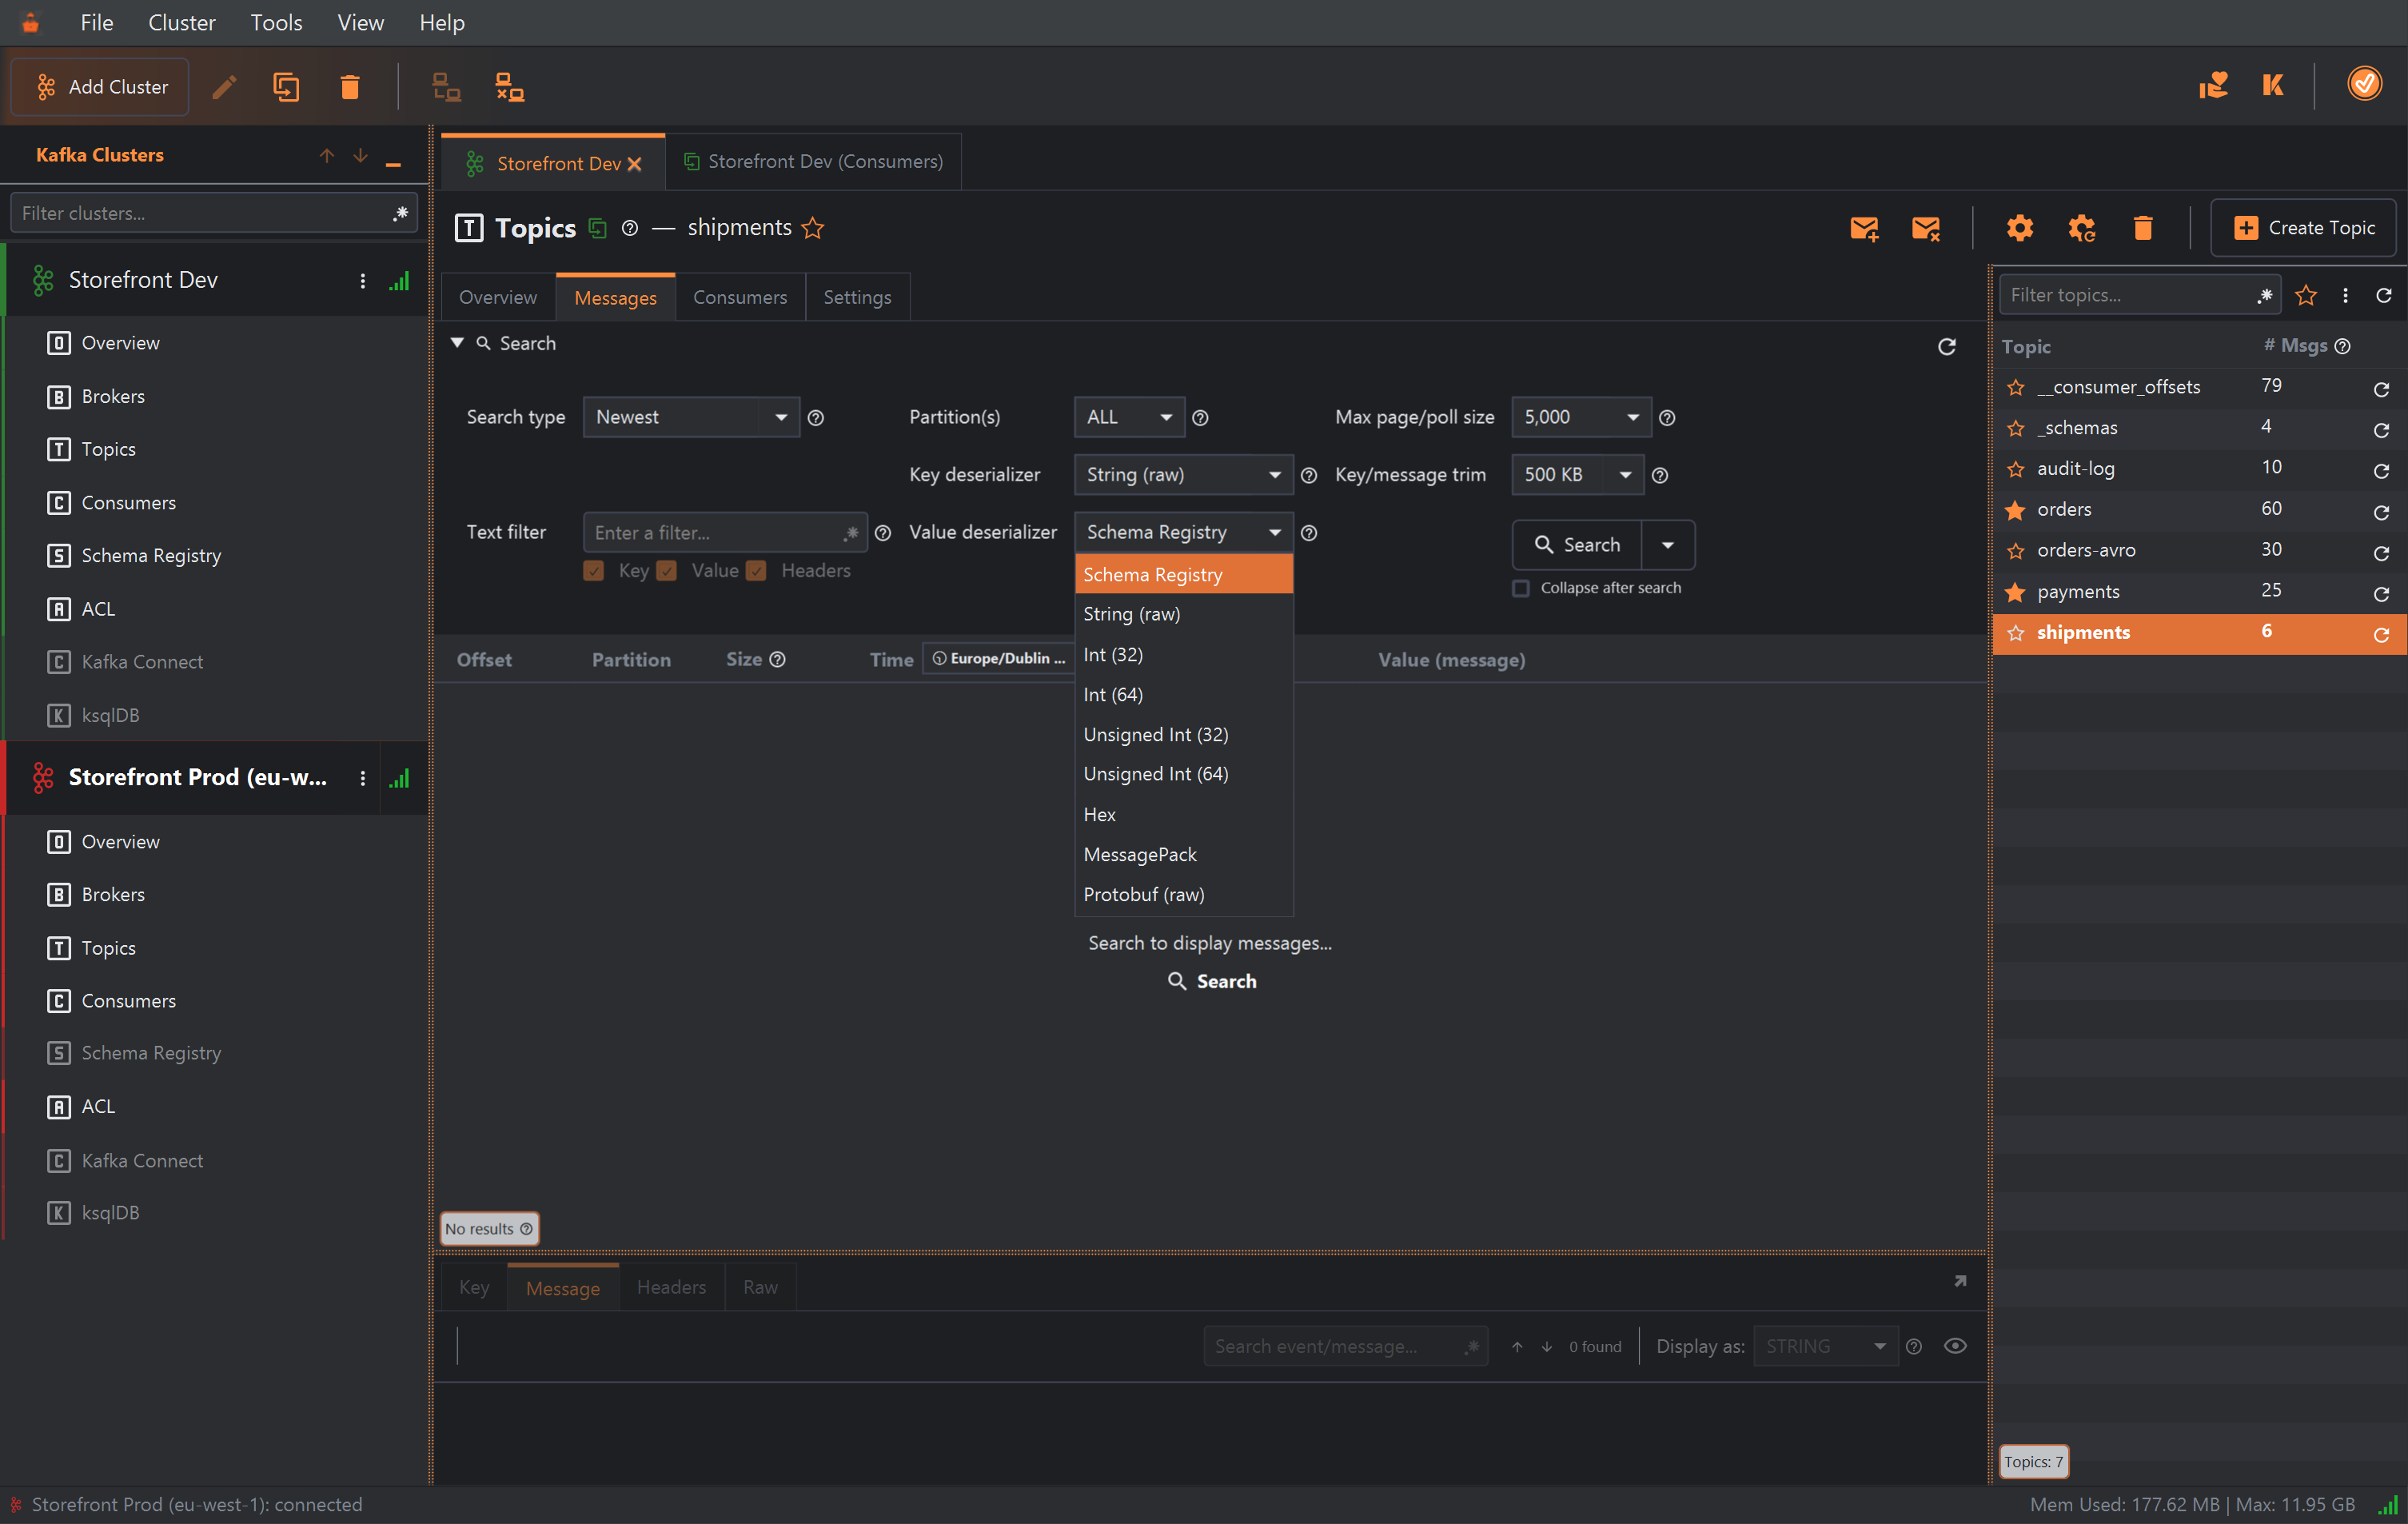Click the Enter a filter text field
Viewport: 2408px width, 1524px height.
point(725,532)
